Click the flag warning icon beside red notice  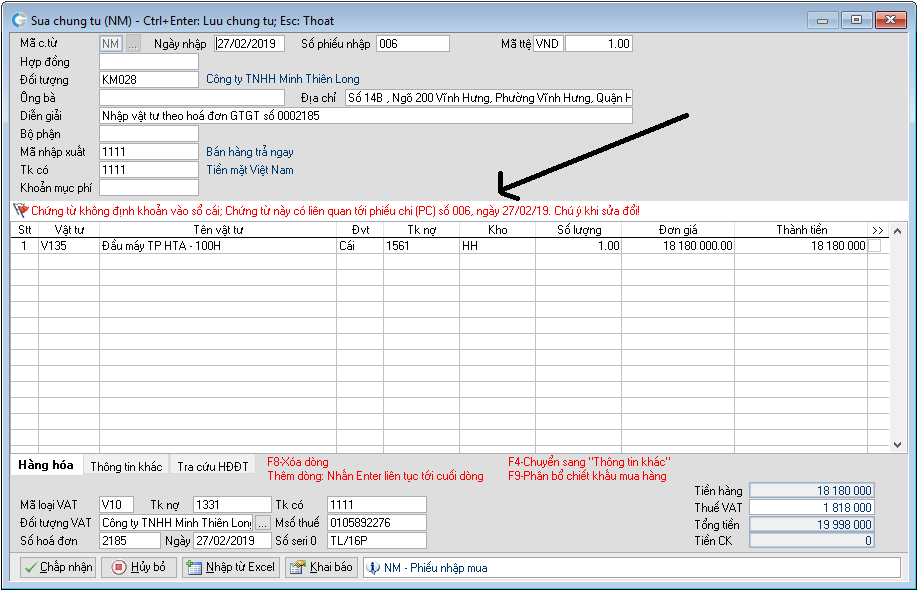(21, 210)
